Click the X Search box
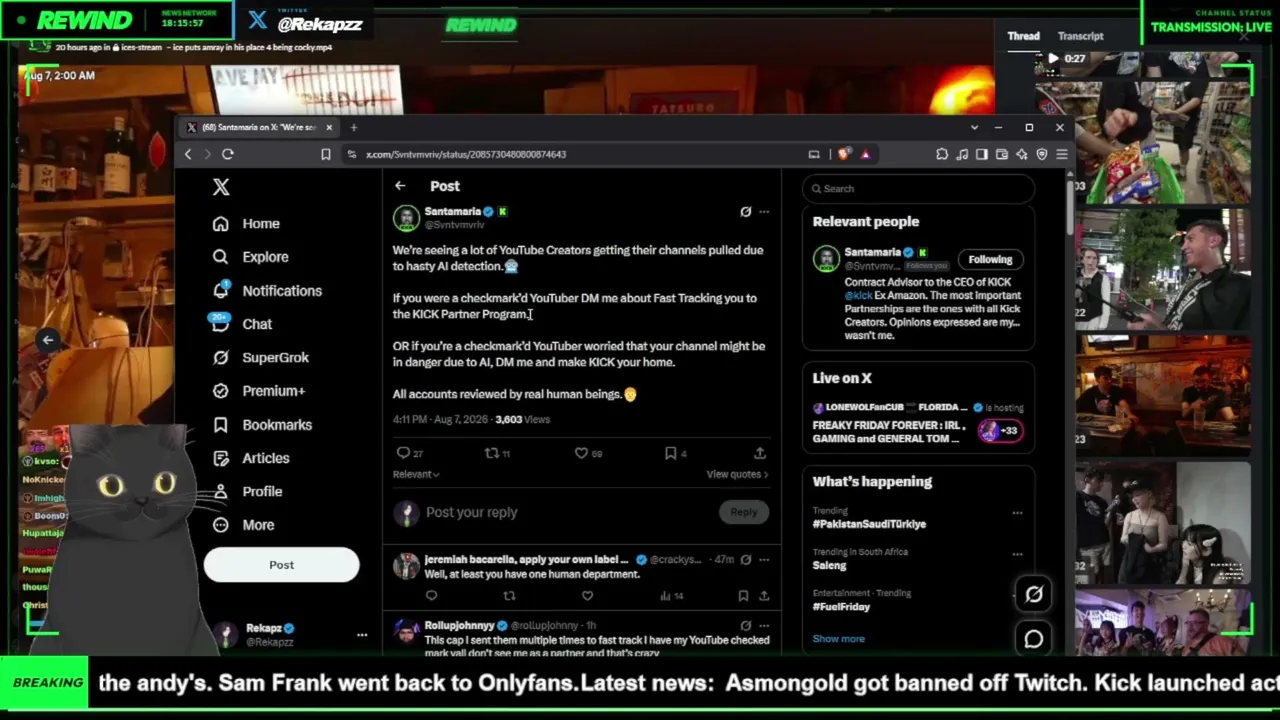The image size is (1280, 720). (918, 189)
